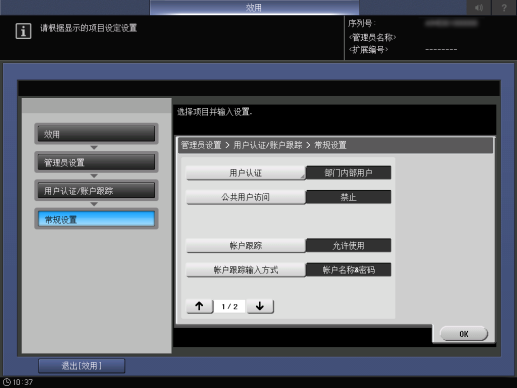Click the <扩展编号> label
The height and width of the screenshot is (388, 517).
pos(368,50)
